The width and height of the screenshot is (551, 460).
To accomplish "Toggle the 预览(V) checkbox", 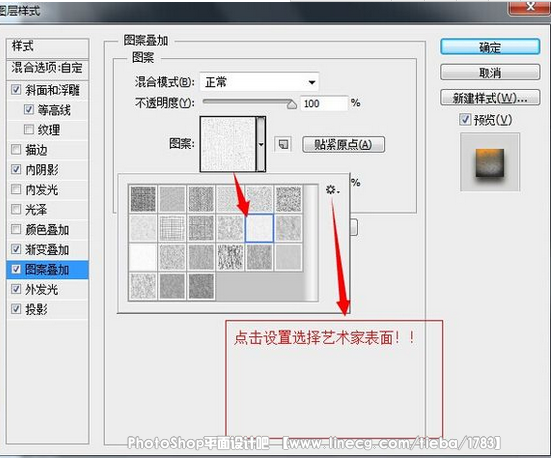I will tap(465, 119).
